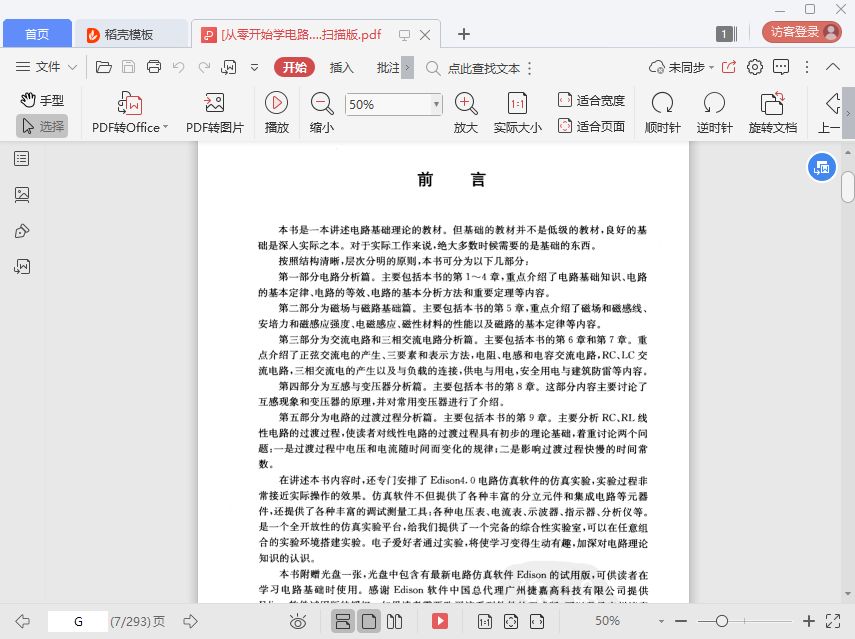855x639 pixels.
Task: Click the redo arrow icon
Action: pyautogui.click(x=204, y=67)
